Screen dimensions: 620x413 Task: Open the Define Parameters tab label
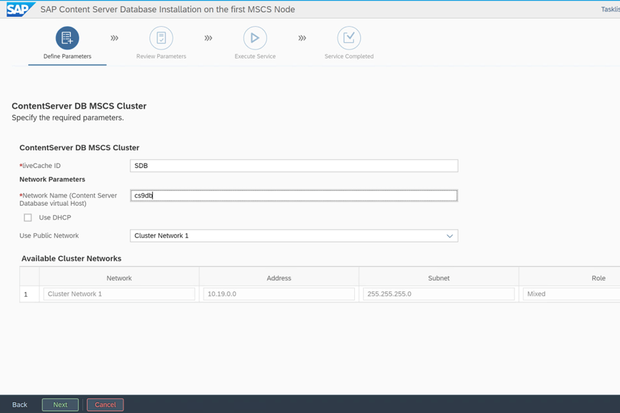67,56
